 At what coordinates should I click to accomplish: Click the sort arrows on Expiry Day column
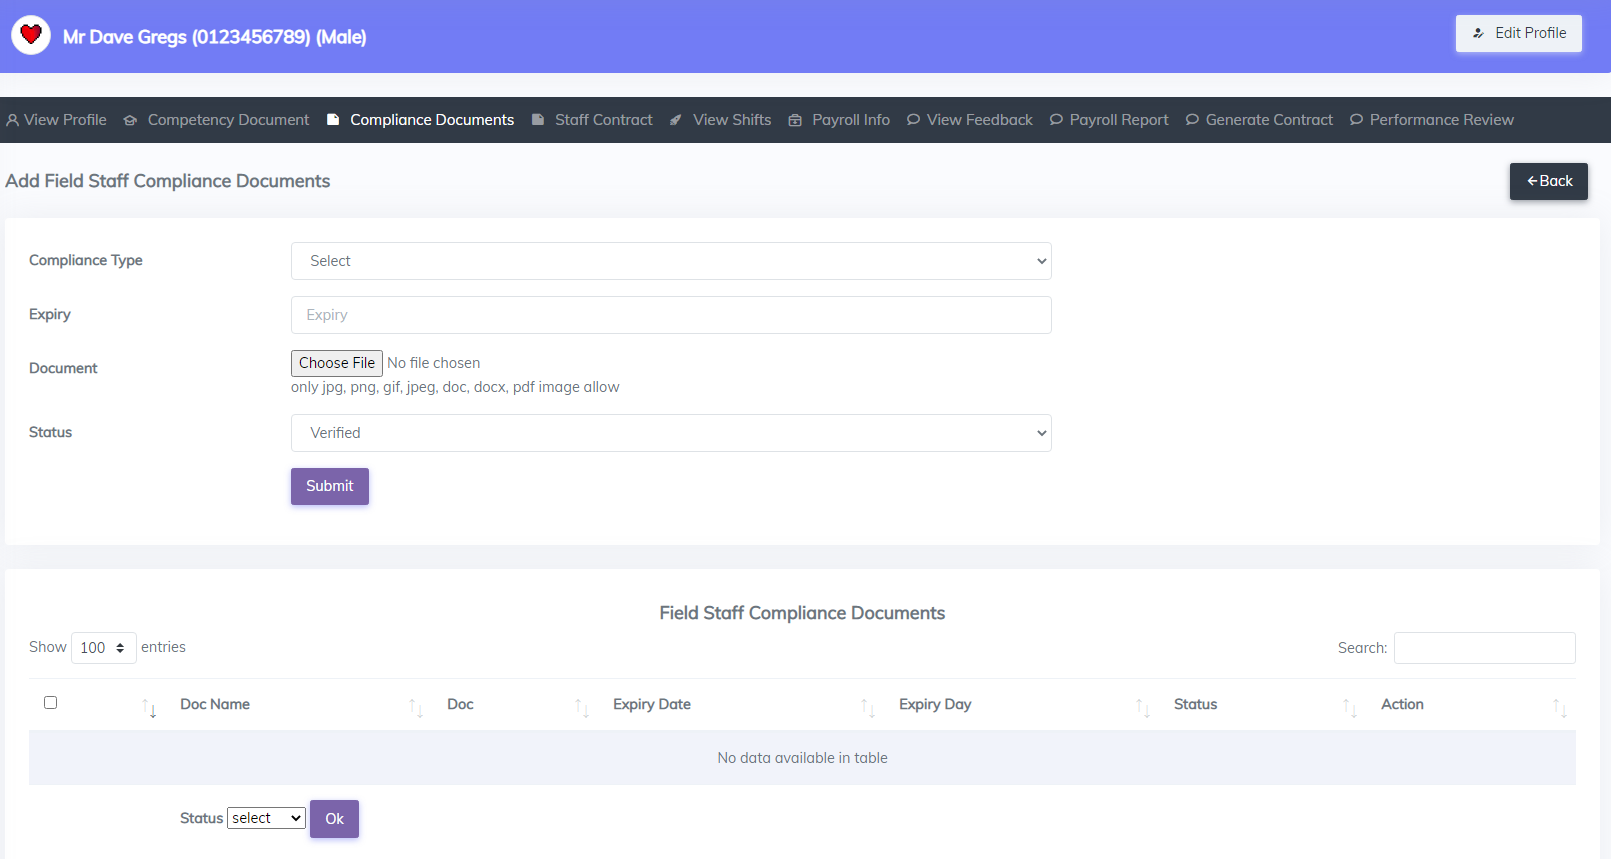point(1142,708)
